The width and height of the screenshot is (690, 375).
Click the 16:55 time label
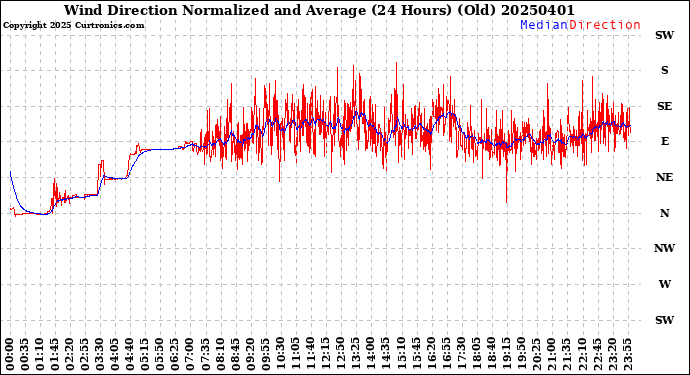coord(446,354)
